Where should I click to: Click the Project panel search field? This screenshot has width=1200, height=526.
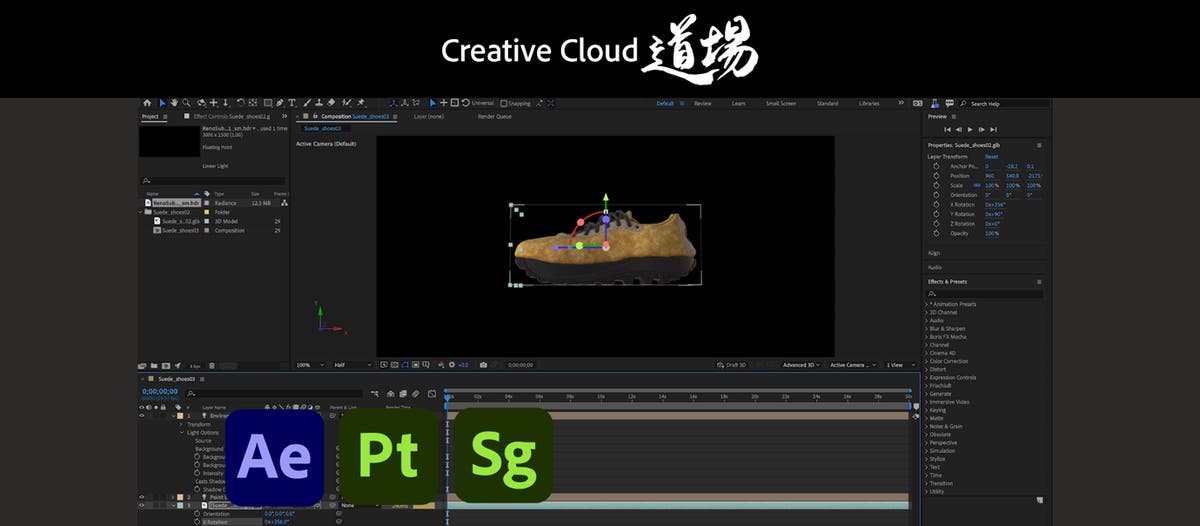213,181
